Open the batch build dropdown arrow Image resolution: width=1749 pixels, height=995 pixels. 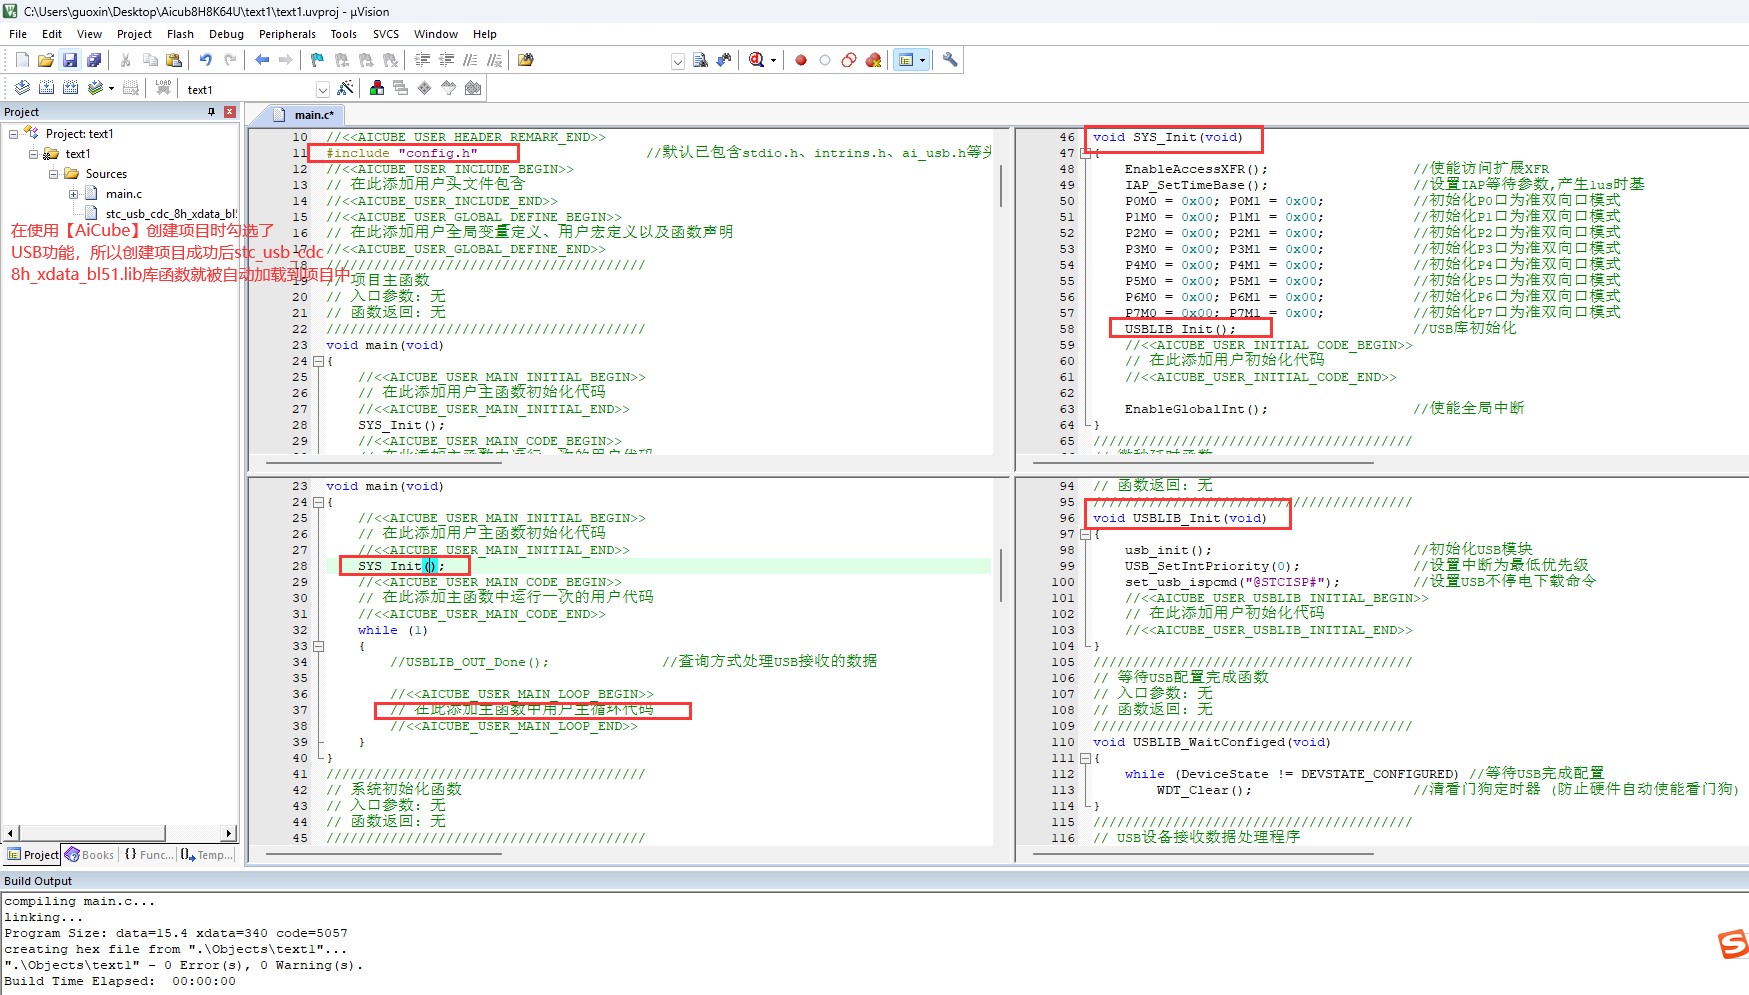pyautogui.click(x=111, y=89)
